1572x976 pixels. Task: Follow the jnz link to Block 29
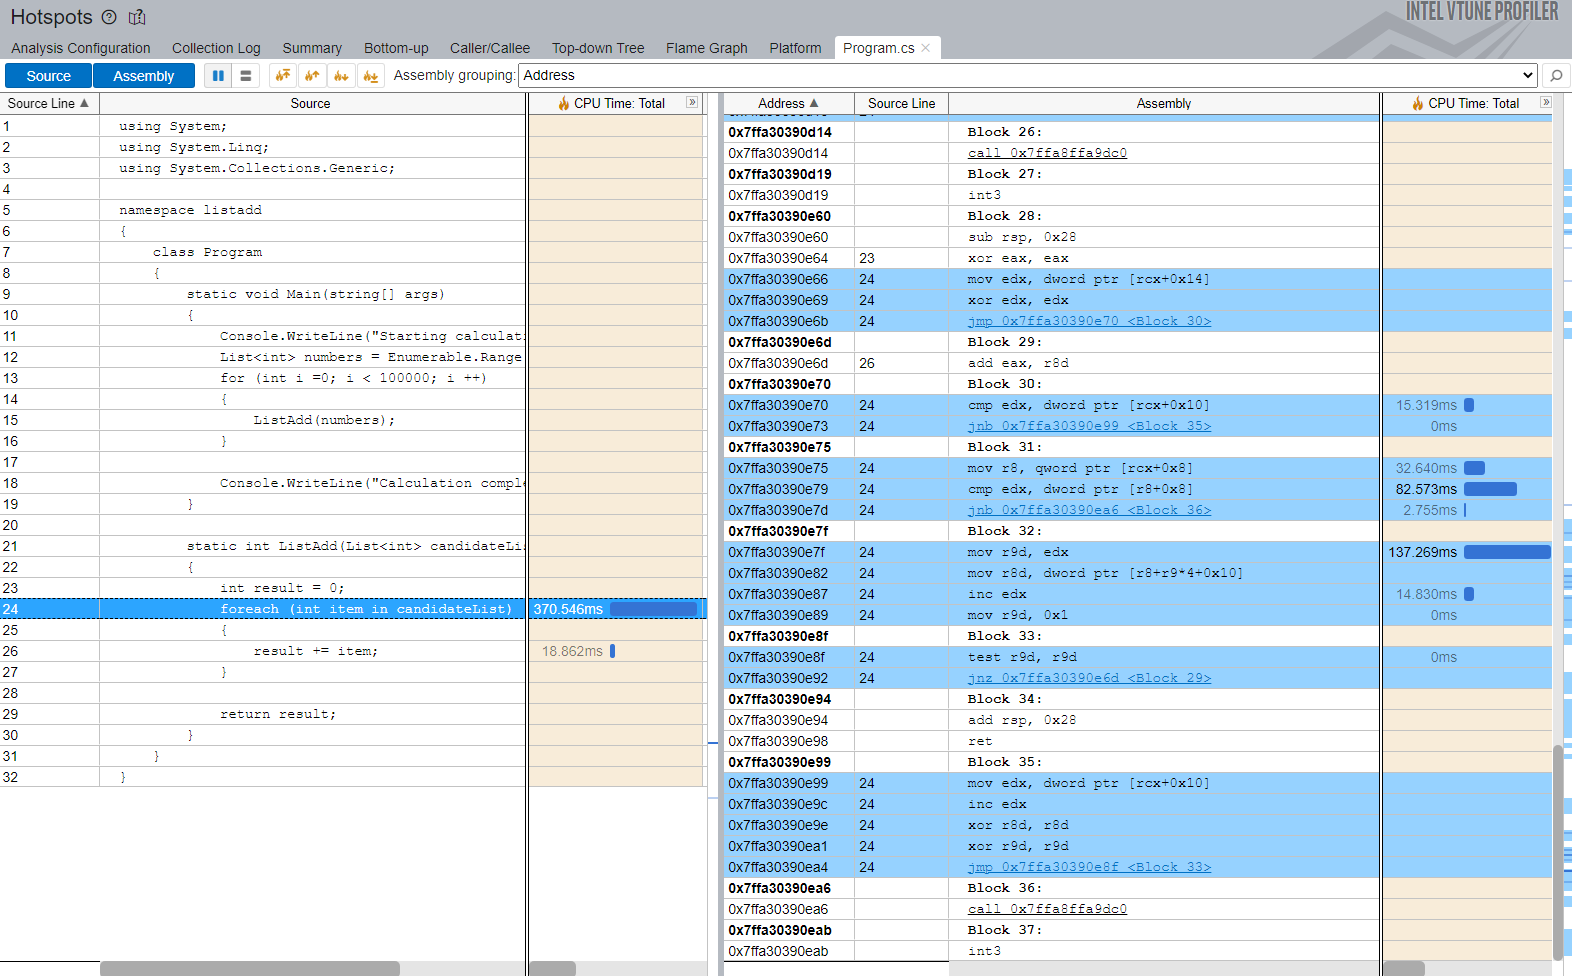(1089, 678)
